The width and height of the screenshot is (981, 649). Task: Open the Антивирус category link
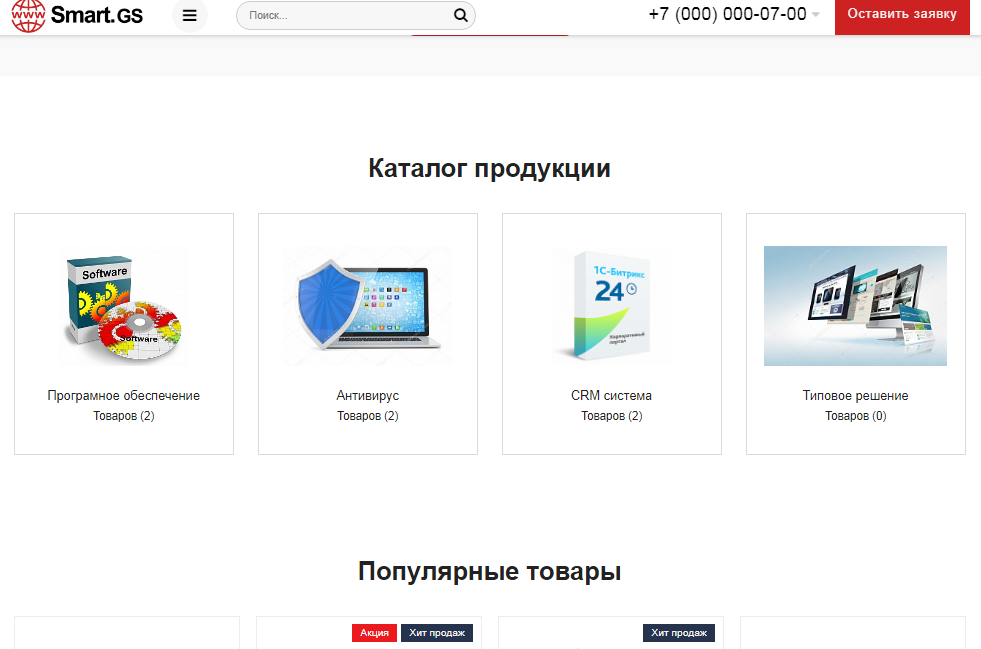(x=368, y=396)
